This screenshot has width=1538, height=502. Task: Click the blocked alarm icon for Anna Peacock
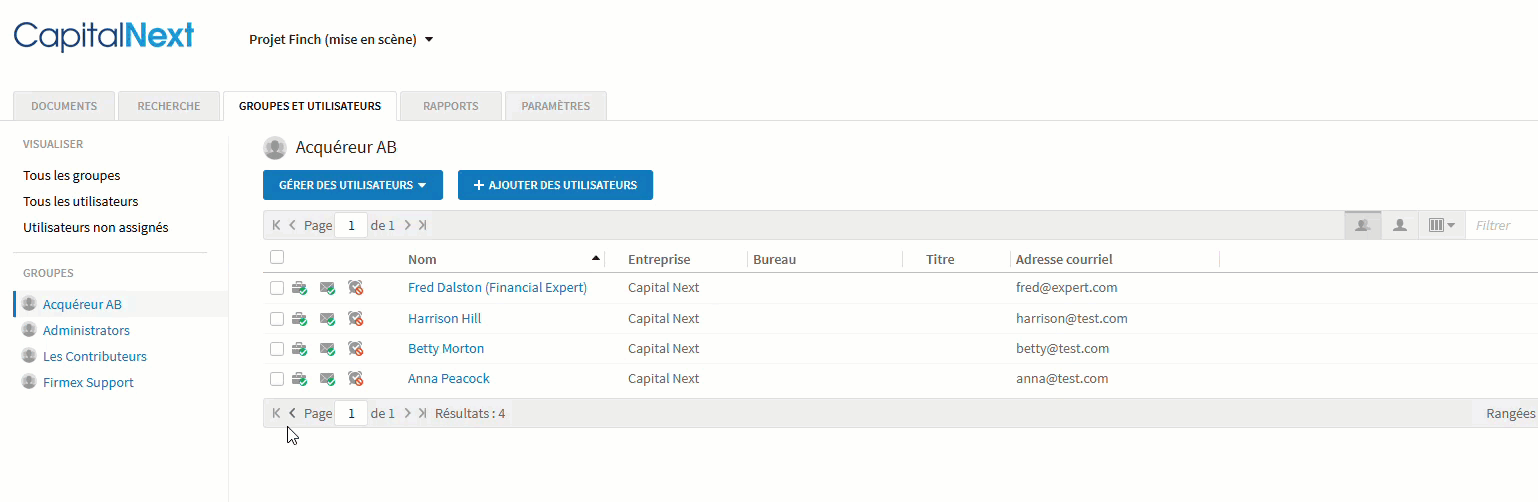pyautogui.click(x=355, y=379)
